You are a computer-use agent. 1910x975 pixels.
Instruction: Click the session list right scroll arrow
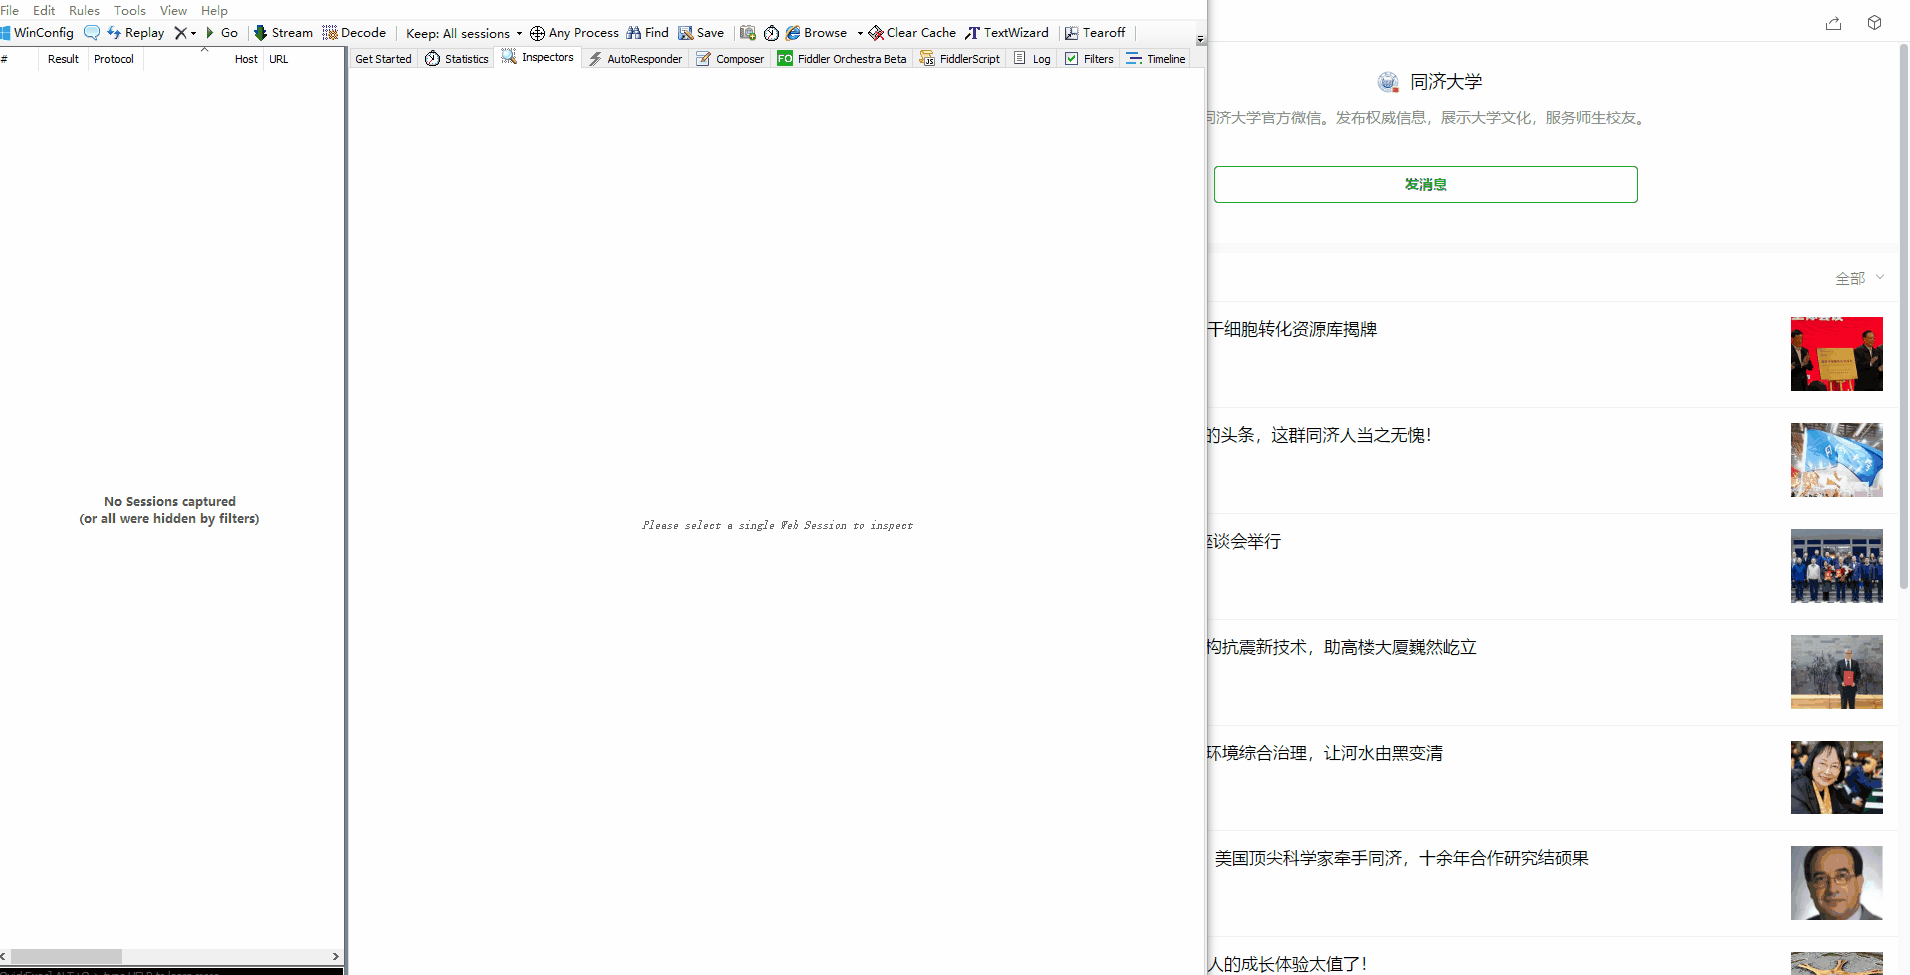coord(336,956)
